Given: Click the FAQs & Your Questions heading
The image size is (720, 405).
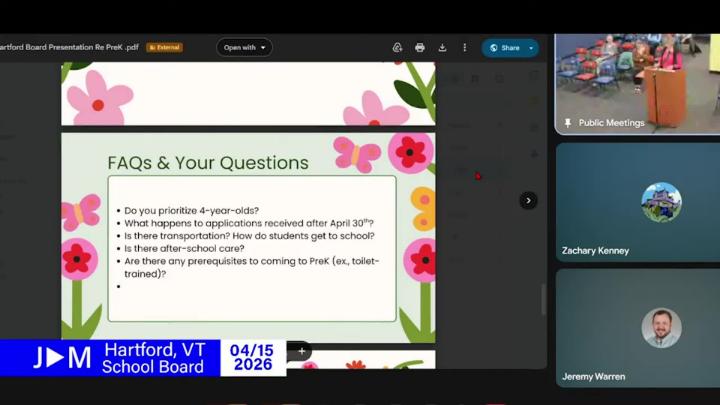Looking at the screenshot, I should [208, 162].
